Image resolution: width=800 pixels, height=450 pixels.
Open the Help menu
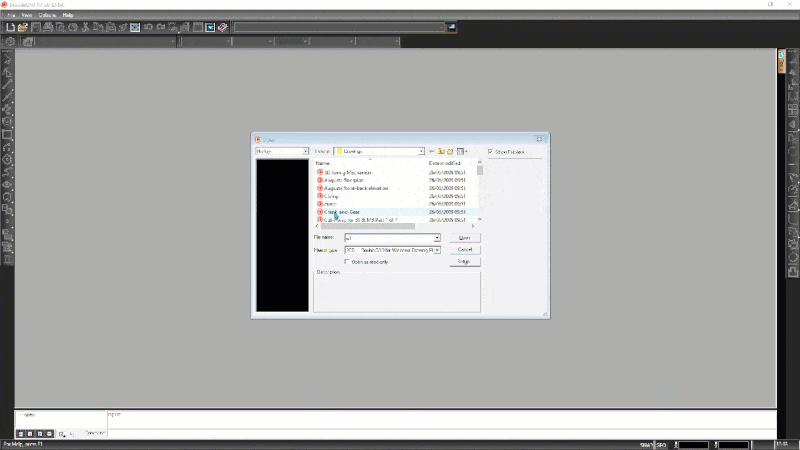click(x=68, y=16)
